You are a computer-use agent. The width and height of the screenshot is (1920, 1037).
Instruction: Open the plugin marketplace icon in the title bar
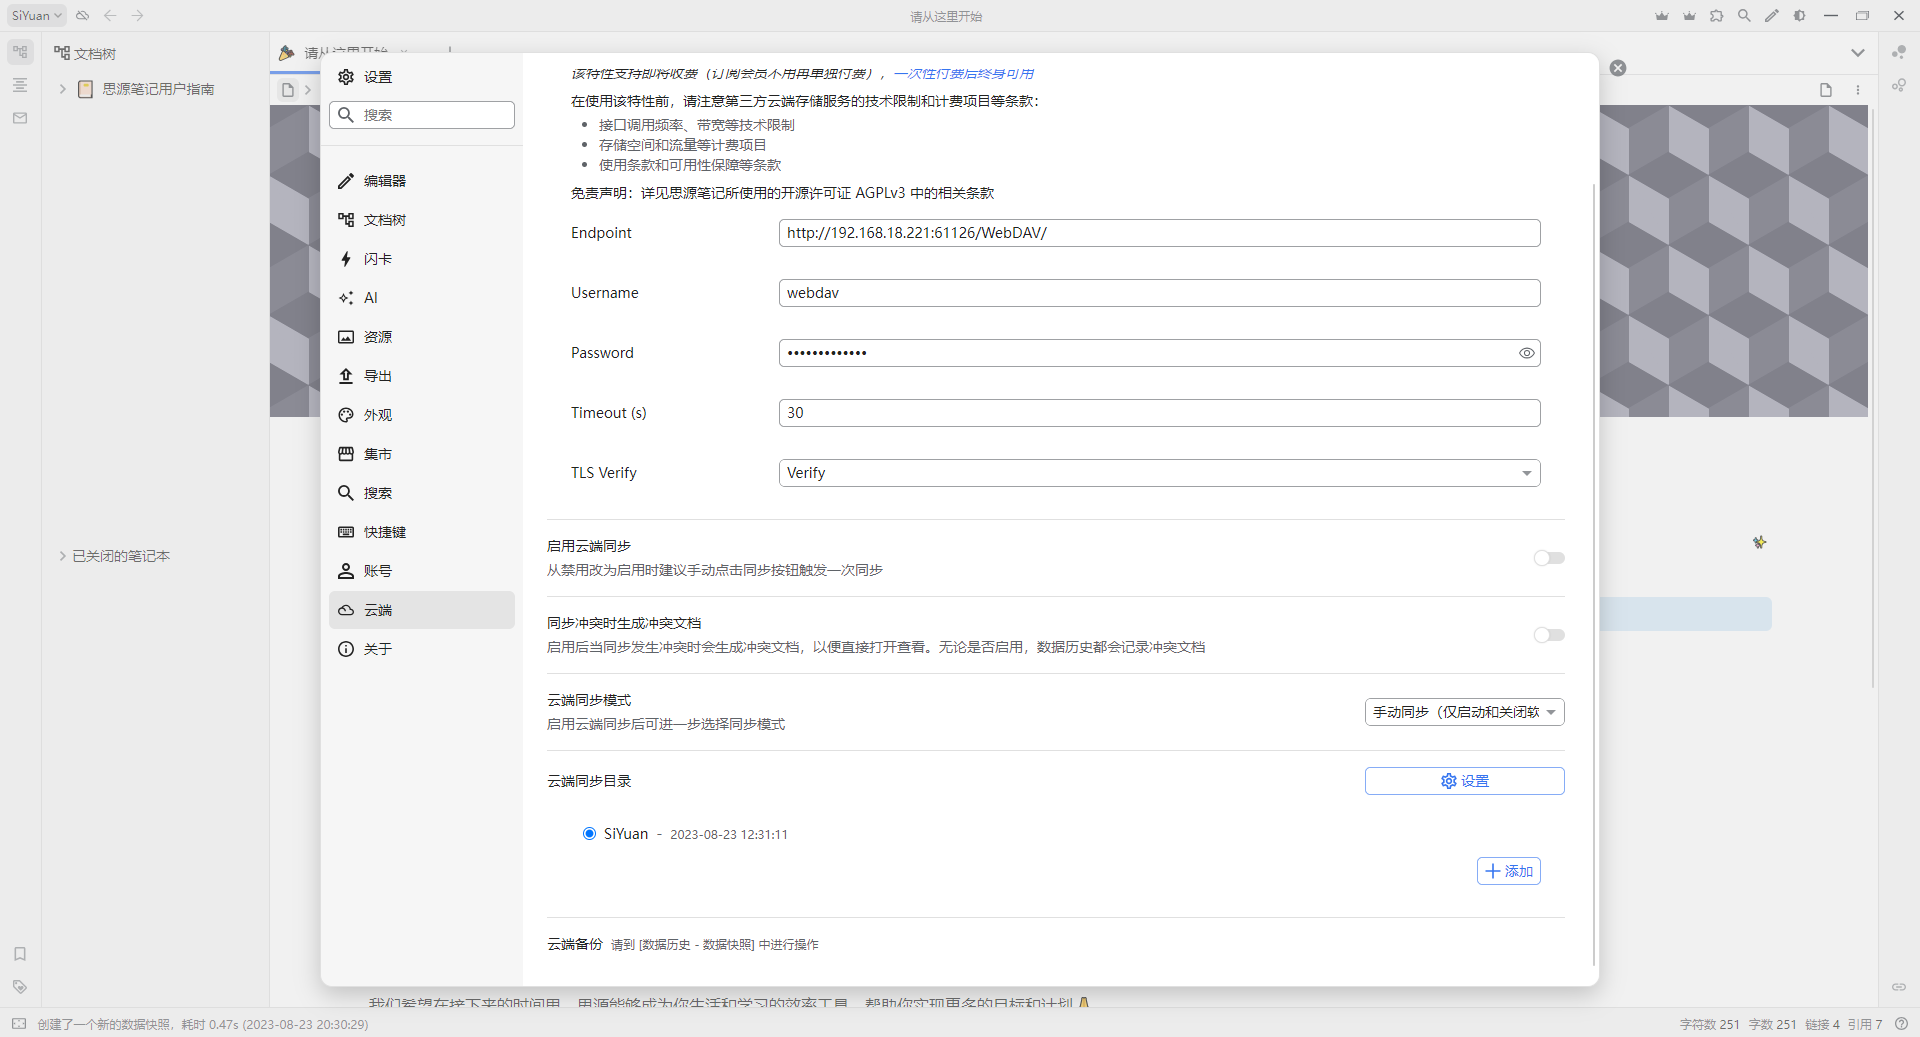(1717, 15)
